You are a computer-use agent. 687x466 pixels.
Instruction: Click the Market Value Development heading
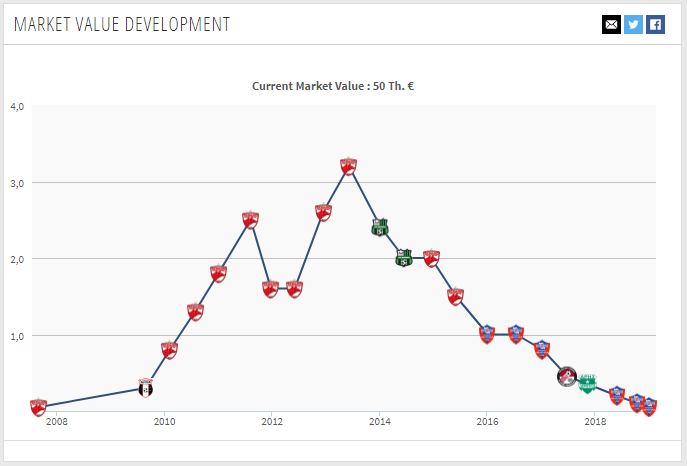pyautogui.click(x=122, y=24)
